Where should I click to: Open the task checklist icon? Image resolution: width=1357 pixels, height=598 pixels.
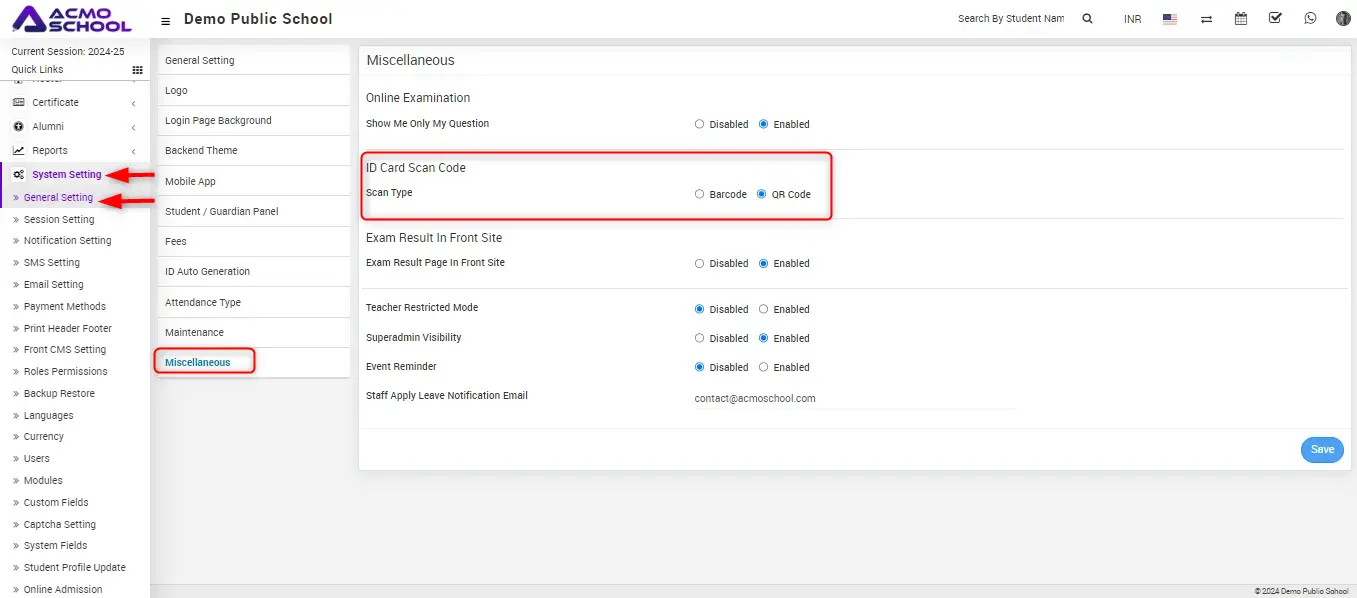tap(1275, 18)
